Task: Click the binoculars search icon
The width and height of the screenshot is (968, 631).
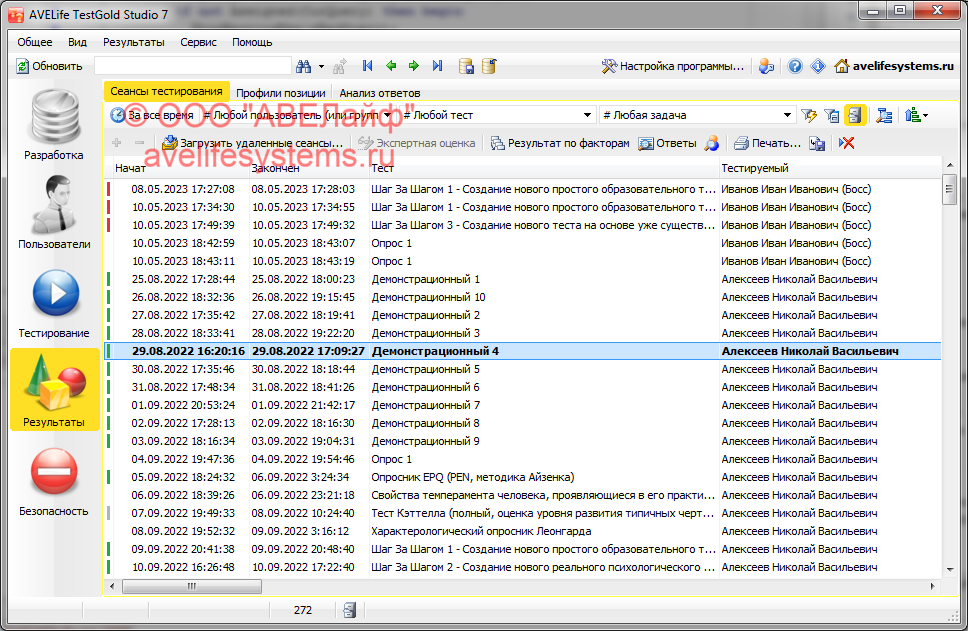Action: click(x=305, y=66)
